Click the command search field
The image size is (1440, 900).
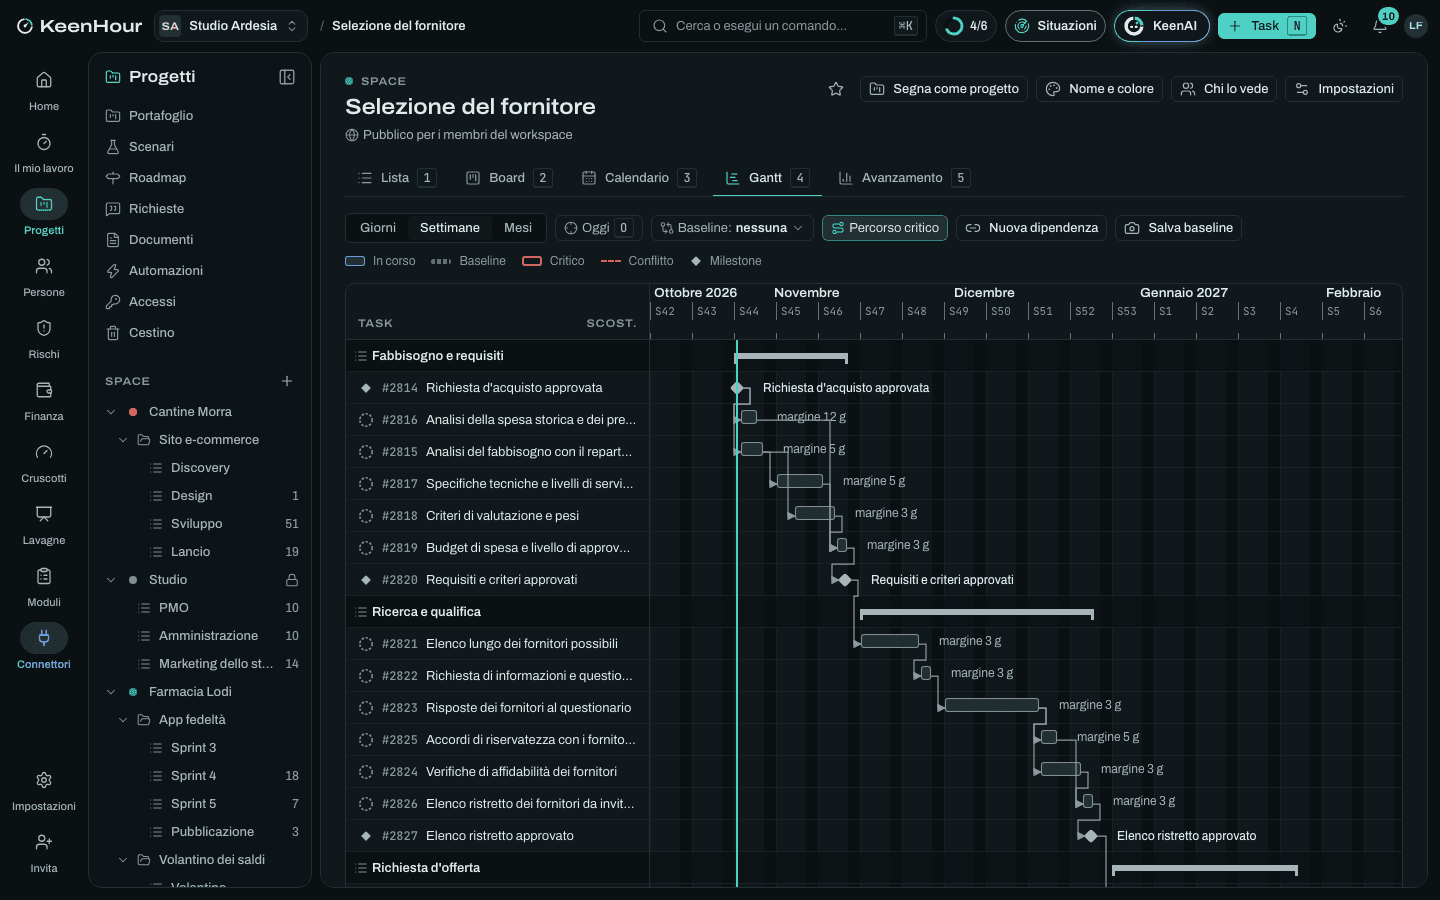click(783, 26)
